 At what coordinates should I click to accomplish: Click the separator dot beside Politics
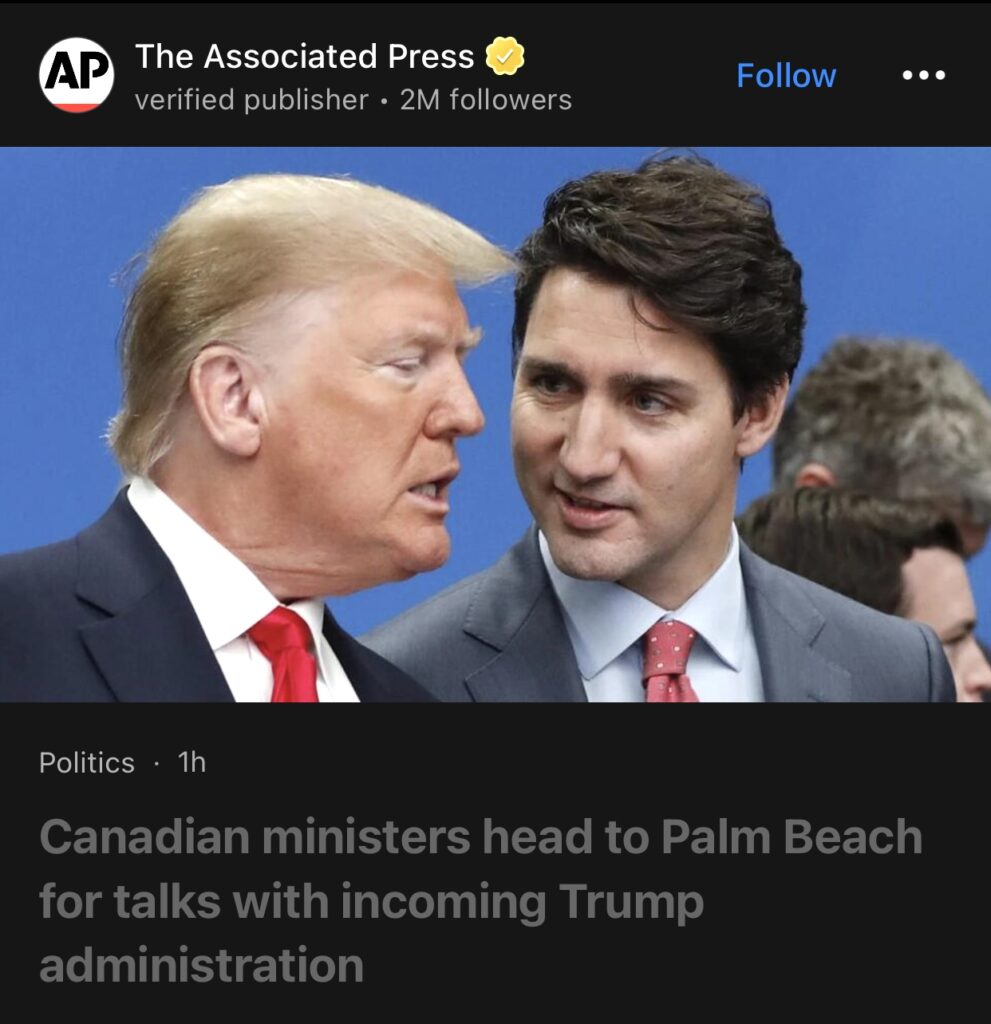[x=156, y=762]
